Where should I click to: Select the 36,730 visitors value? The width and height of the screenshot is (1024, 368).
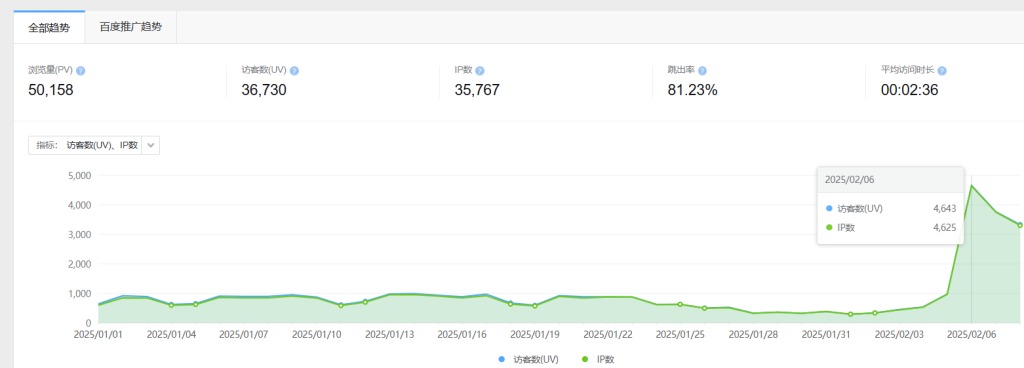point(264,90)
